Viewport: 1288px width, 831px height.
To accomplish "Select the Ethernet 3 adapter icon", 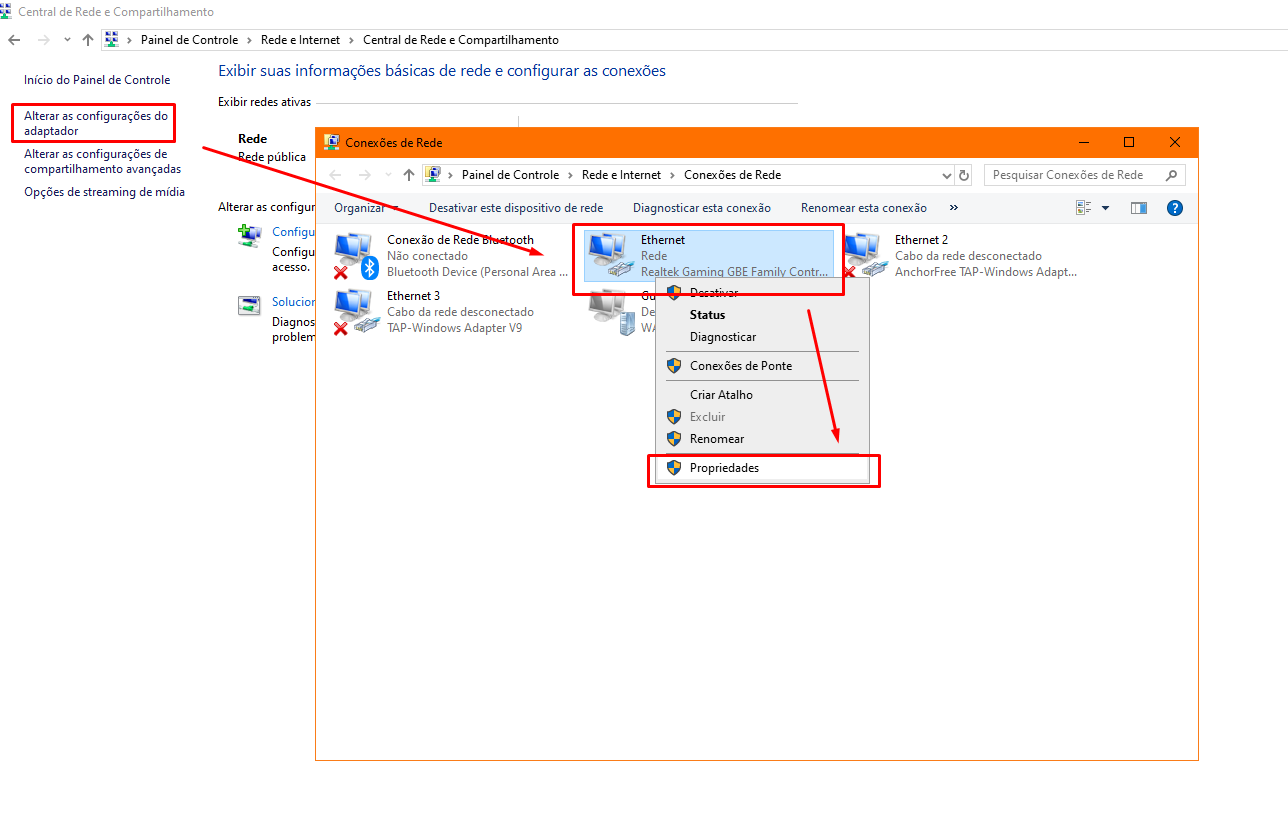I will click(x=354, y=311).
